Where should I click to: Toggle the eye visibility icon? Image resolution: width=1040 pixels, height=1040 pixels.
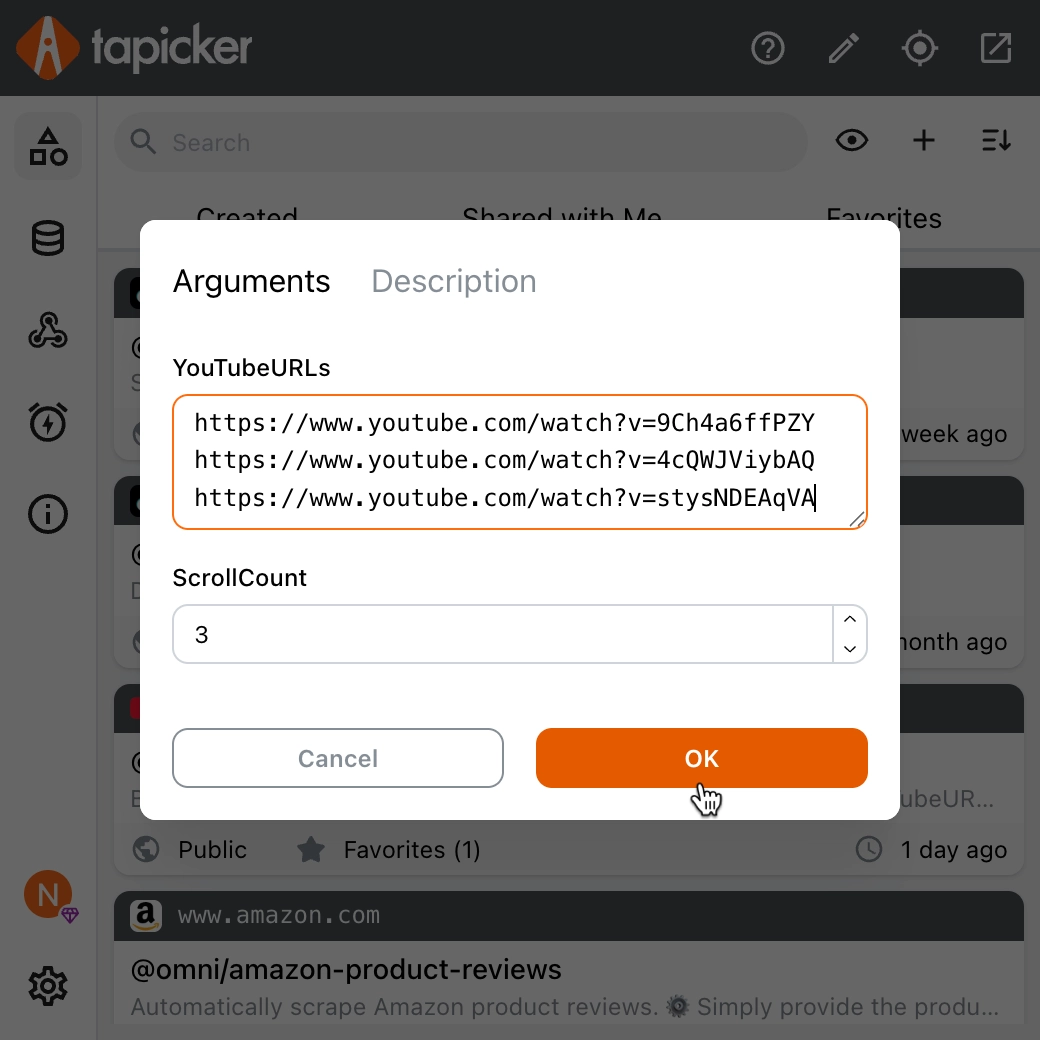pyautogui.click(x=852, y=141)
